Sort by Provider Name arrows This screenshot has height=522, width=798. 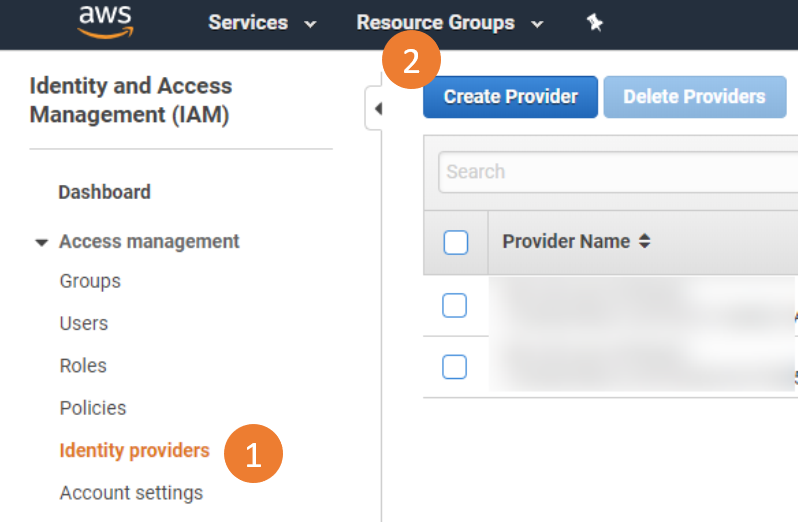(645, 241)
